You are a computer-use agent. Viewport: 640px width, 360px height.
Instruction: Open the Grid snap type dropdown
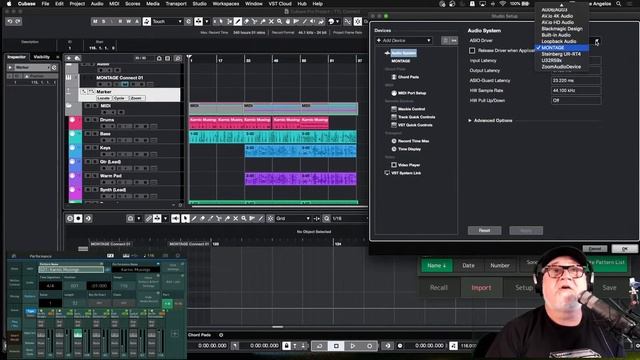click(293, 219)
